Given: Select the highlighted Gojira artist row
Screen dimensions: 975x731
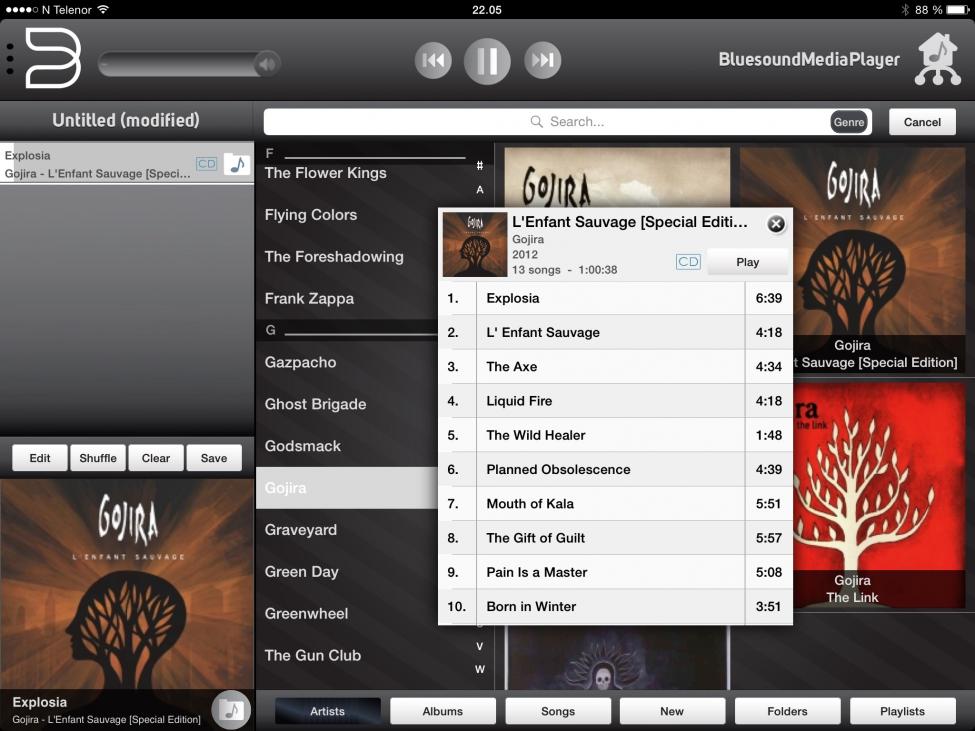Looking at the screenshot, I should (x=347, y=488).
